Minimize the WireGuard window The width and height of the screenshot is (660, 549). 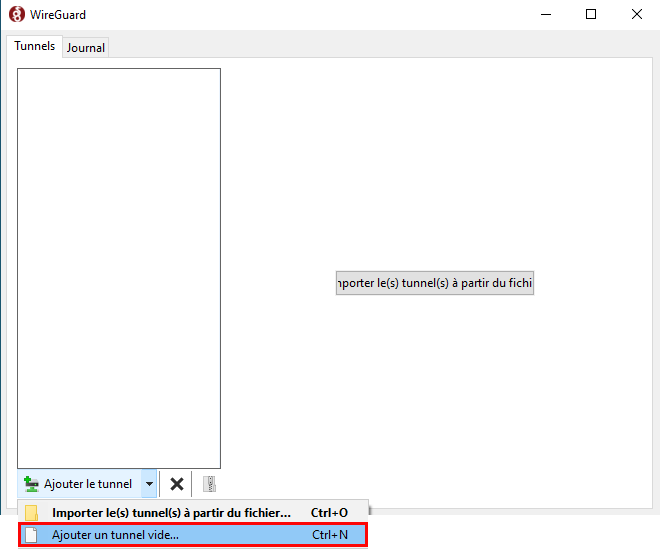(x=546, y=14)
